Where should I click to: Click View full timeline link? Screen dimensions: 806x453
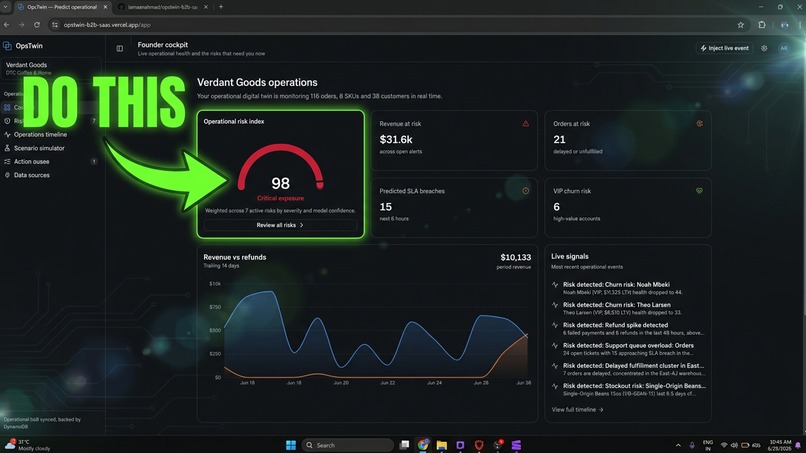click(577, 410)
